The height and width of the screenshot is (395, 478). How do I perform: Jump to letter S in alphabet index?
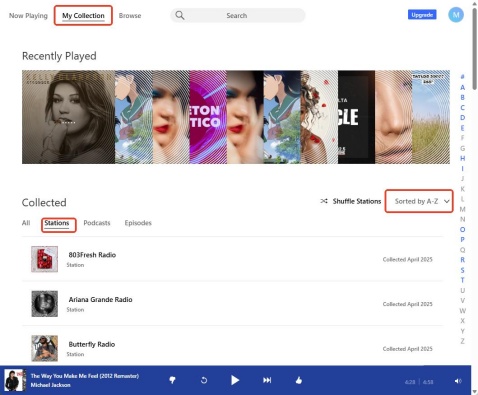click(x=462, y=270)
